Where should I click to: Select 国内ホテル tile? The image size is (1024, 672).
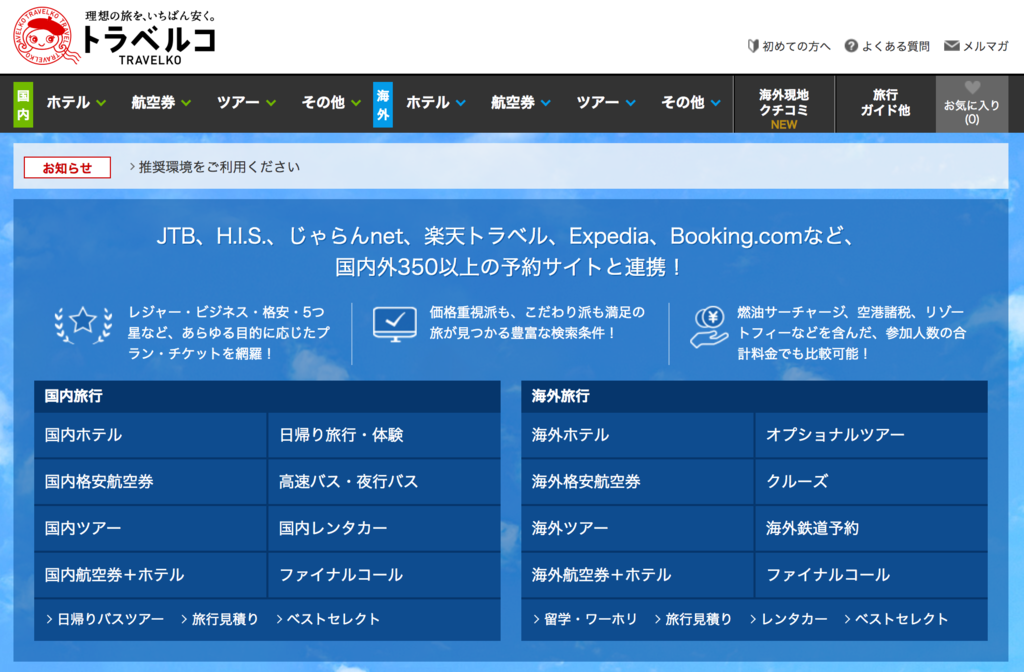pos(150,435)
